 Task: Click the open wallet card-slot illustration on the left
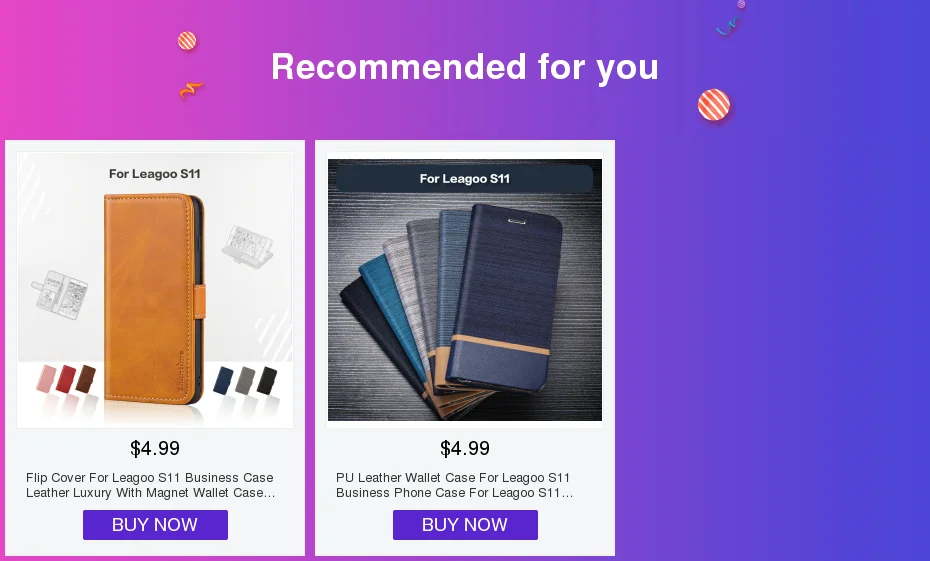[x=59, y=295]
